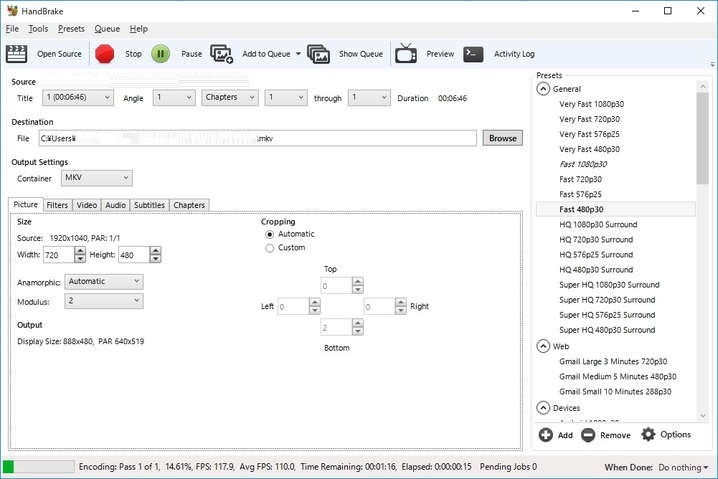Pause encoding with the green Pause icon
Screen dimensions: 718x479
click(161, 54)
